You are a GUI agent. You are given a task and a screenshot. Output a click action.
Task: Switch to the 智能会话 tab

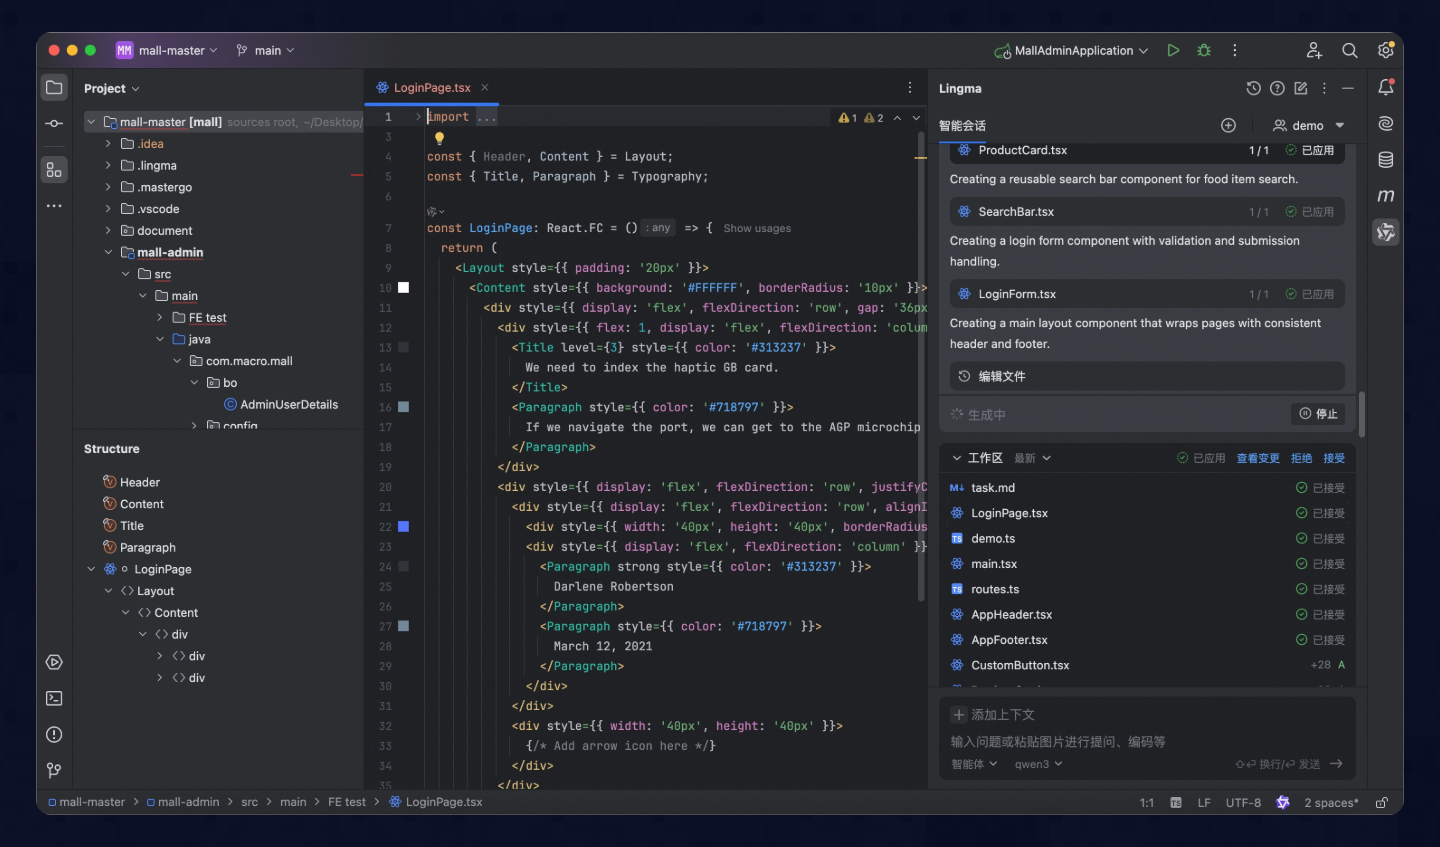(962, 126)
